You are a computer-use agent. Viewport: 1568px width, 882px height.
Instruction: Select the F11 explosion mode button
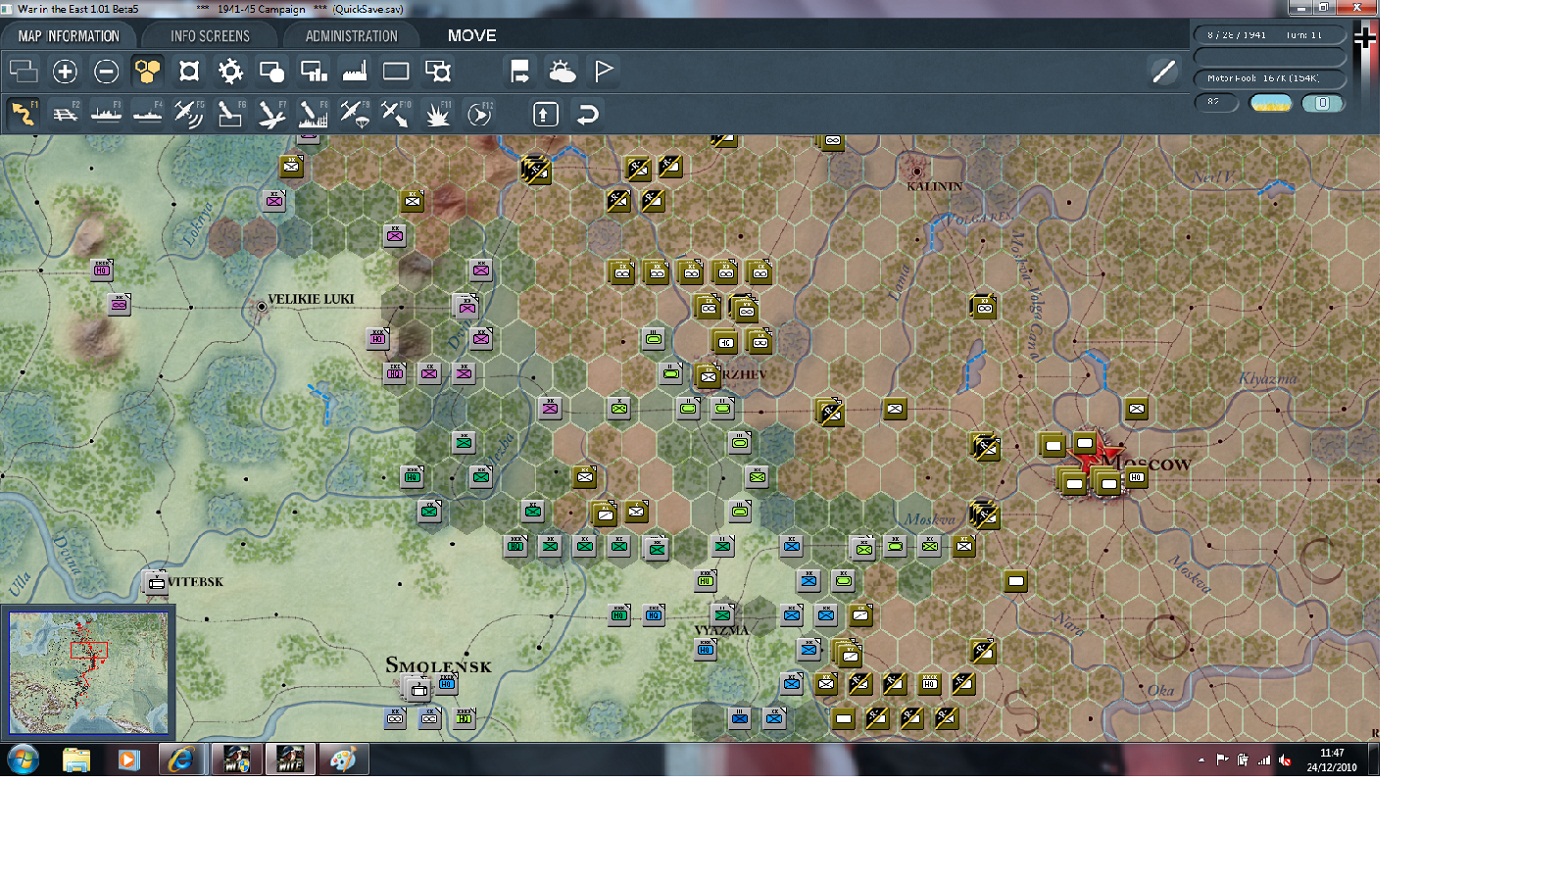tap(438, 114)
